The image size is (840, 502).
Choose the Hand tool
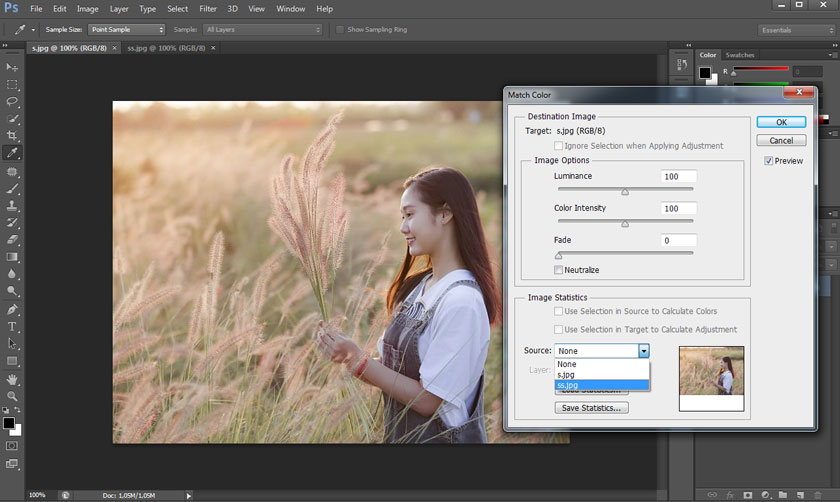12,379
